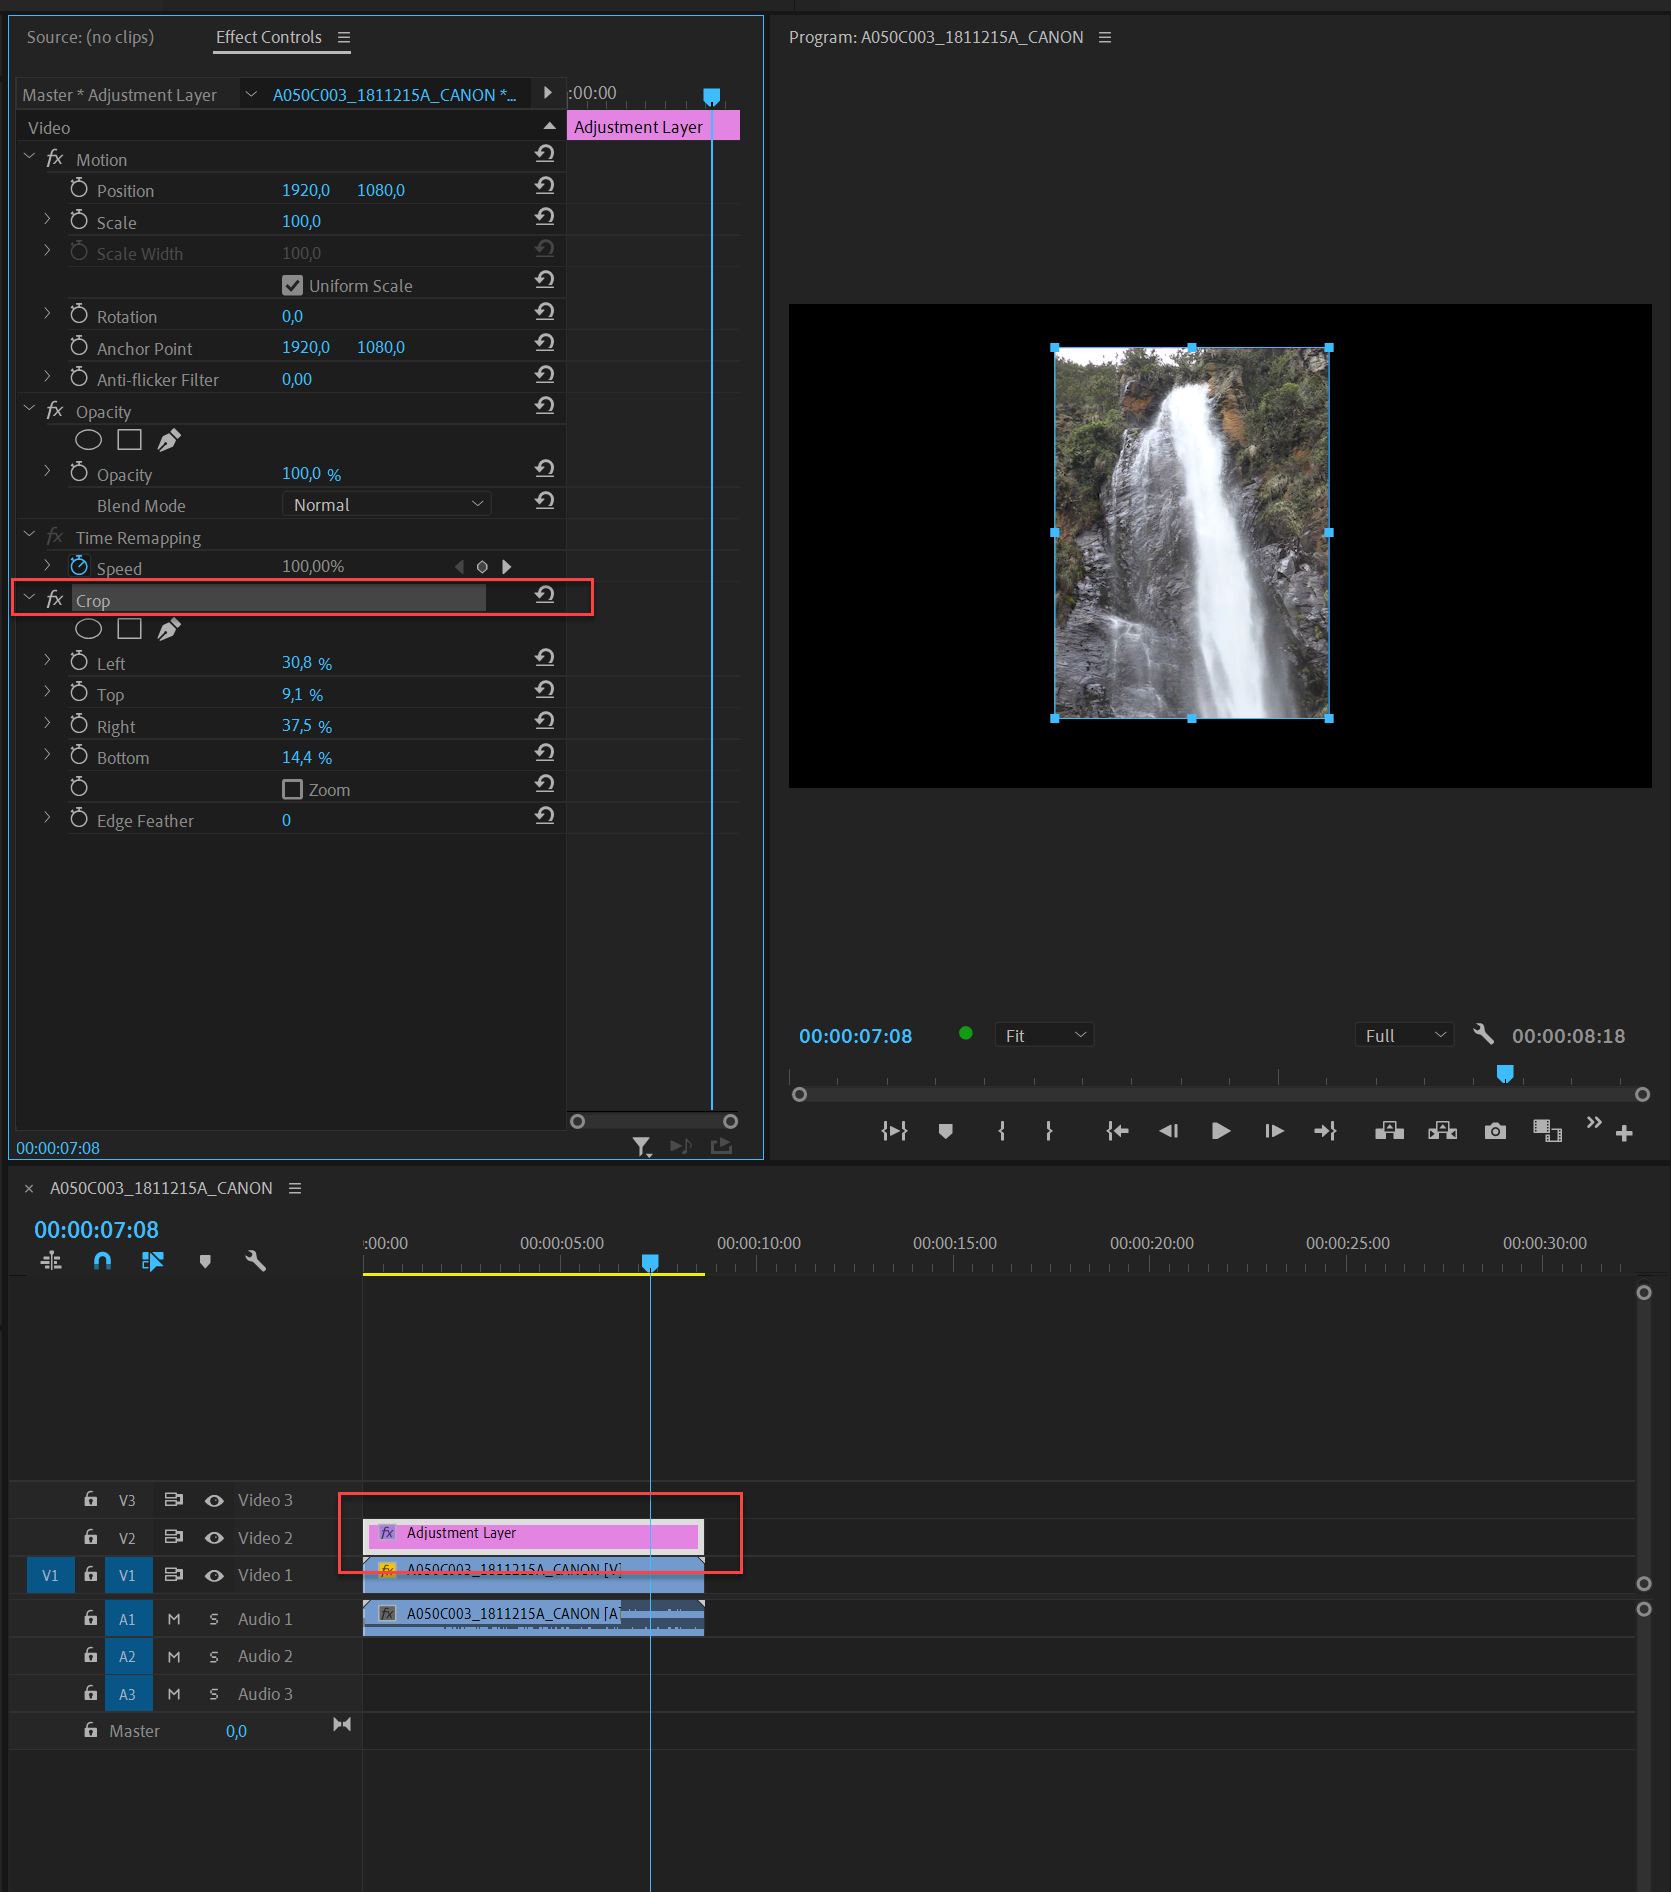This screenshot has width=1671, height=1892.
Task: Open the Program monitor panel menu
Action: (x=1104, y=37)
